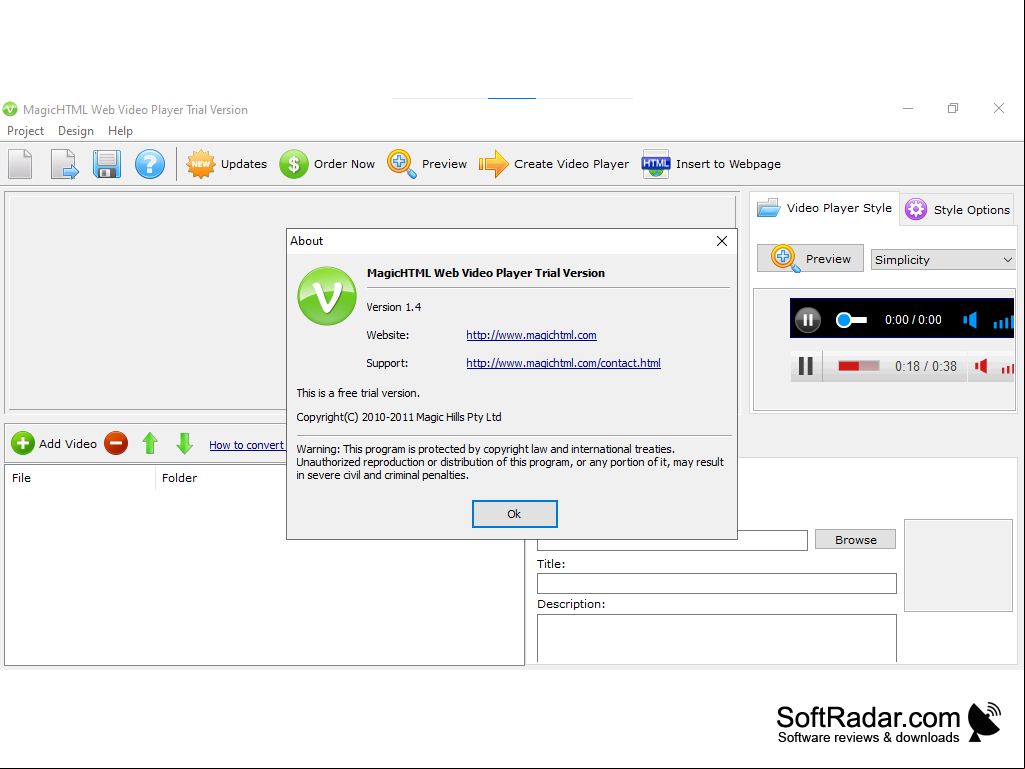Click the Version 1.4 text in About

click(x=394, y=307)
